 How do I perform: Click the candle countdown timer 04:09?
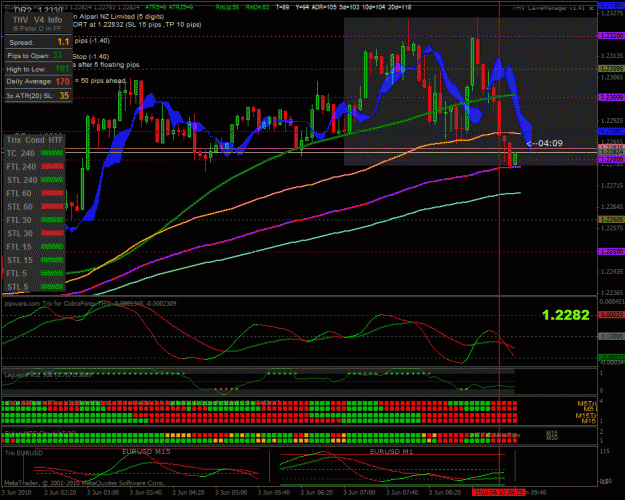tap(550, 143)
